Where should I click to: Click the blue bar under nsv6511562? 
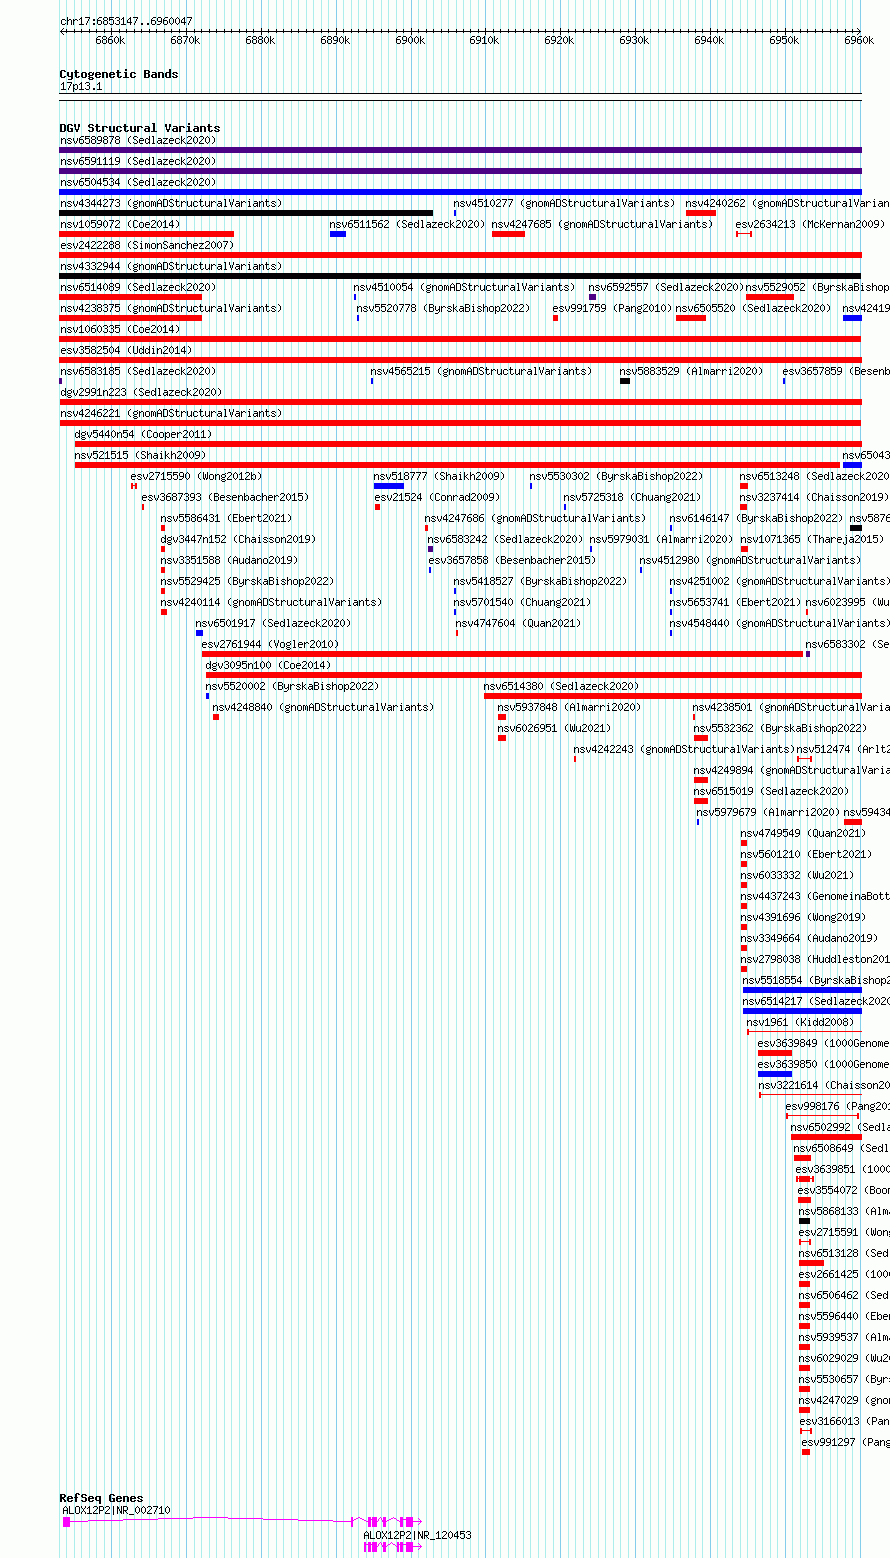point(338,234)
